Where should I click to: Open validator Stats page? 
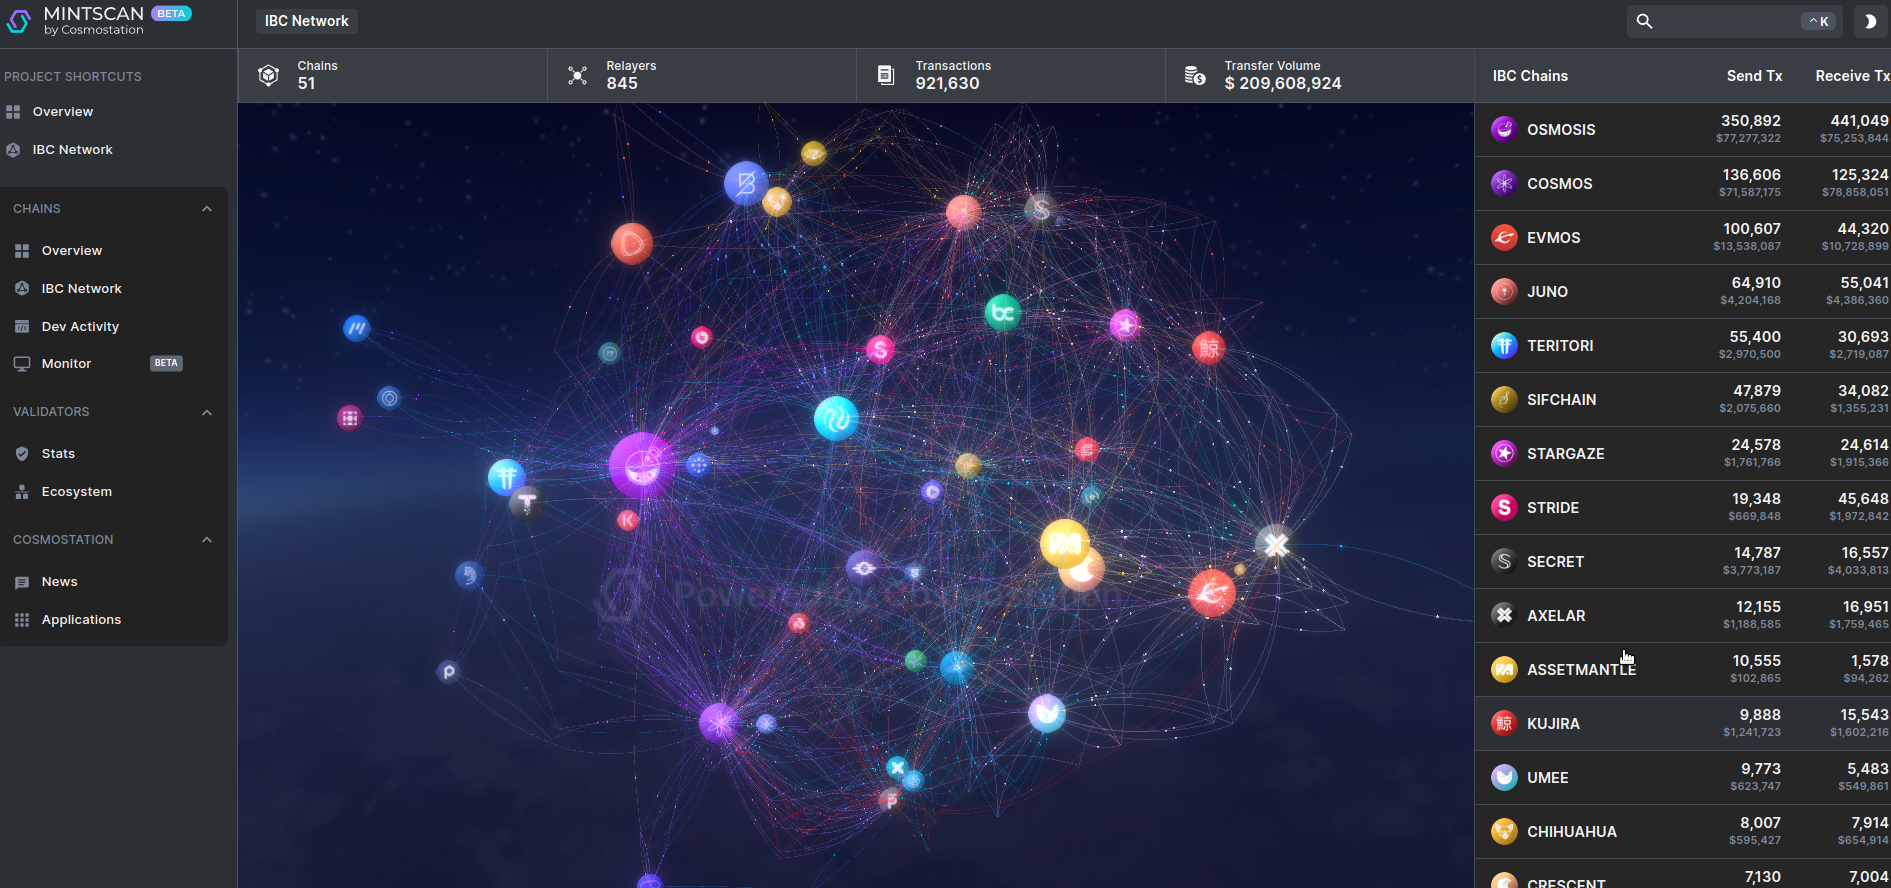coord(58,454)
